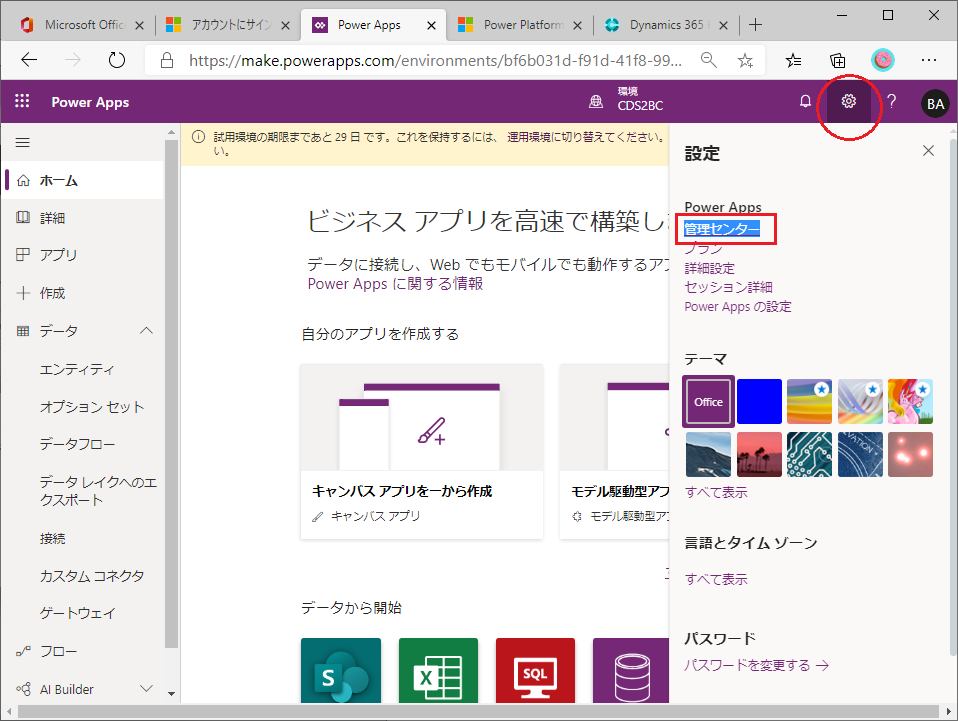Open the browser favorites list
The image size is (958, 721).
click(x=794, y=60)
